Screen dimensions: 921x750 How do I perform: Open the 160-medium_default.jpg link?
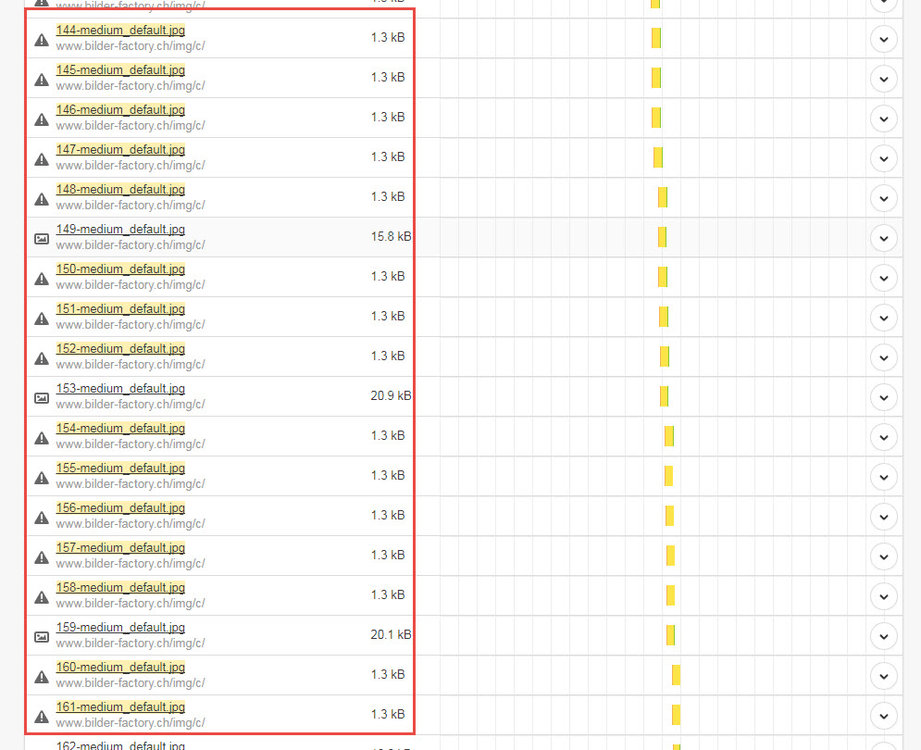[120, 667]
